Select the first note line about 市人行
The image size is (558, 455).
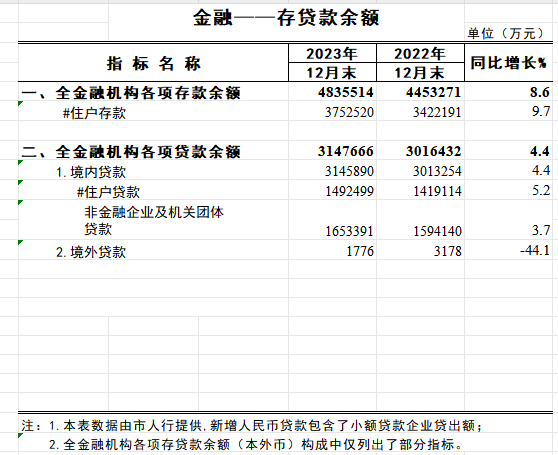tap(252, 425)
